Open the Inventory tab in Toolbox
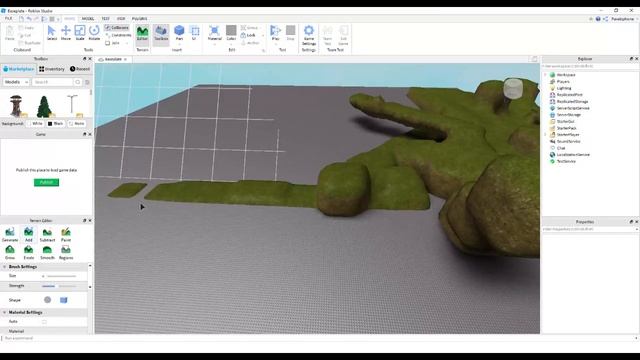 pos(52,69)
